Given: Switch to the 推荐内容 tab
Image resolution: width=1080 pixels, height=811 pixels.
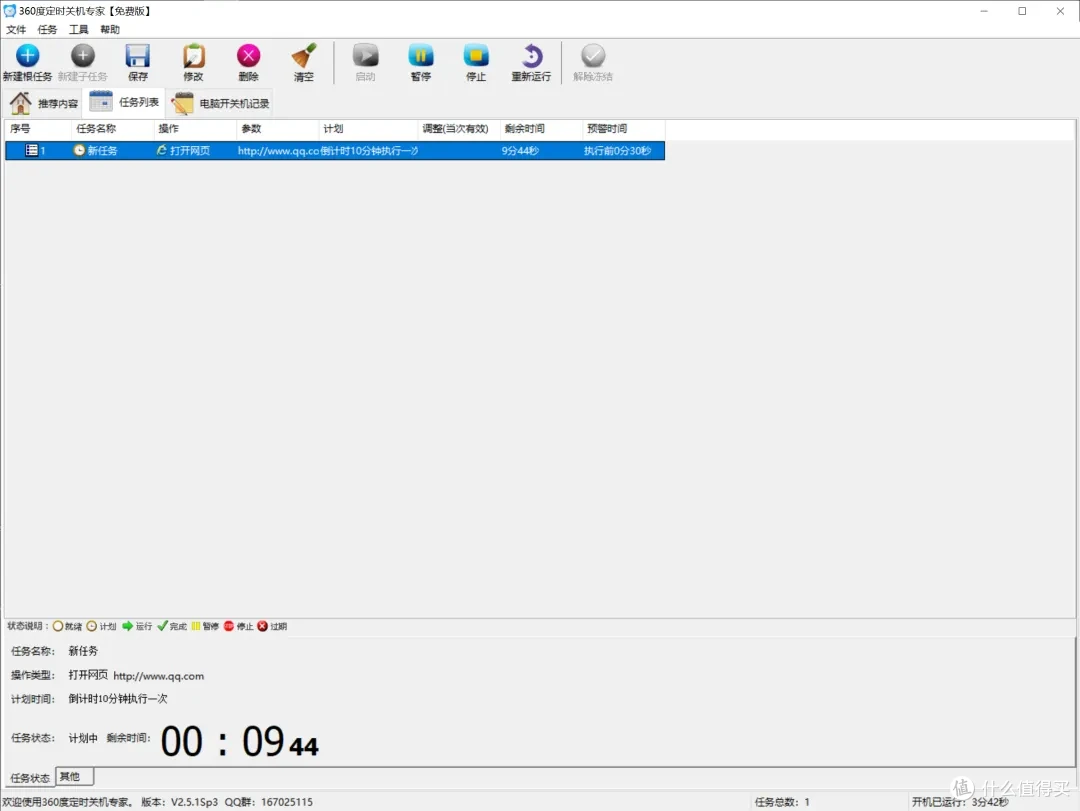Looking at the screenshot, I should tap(43, 103).
